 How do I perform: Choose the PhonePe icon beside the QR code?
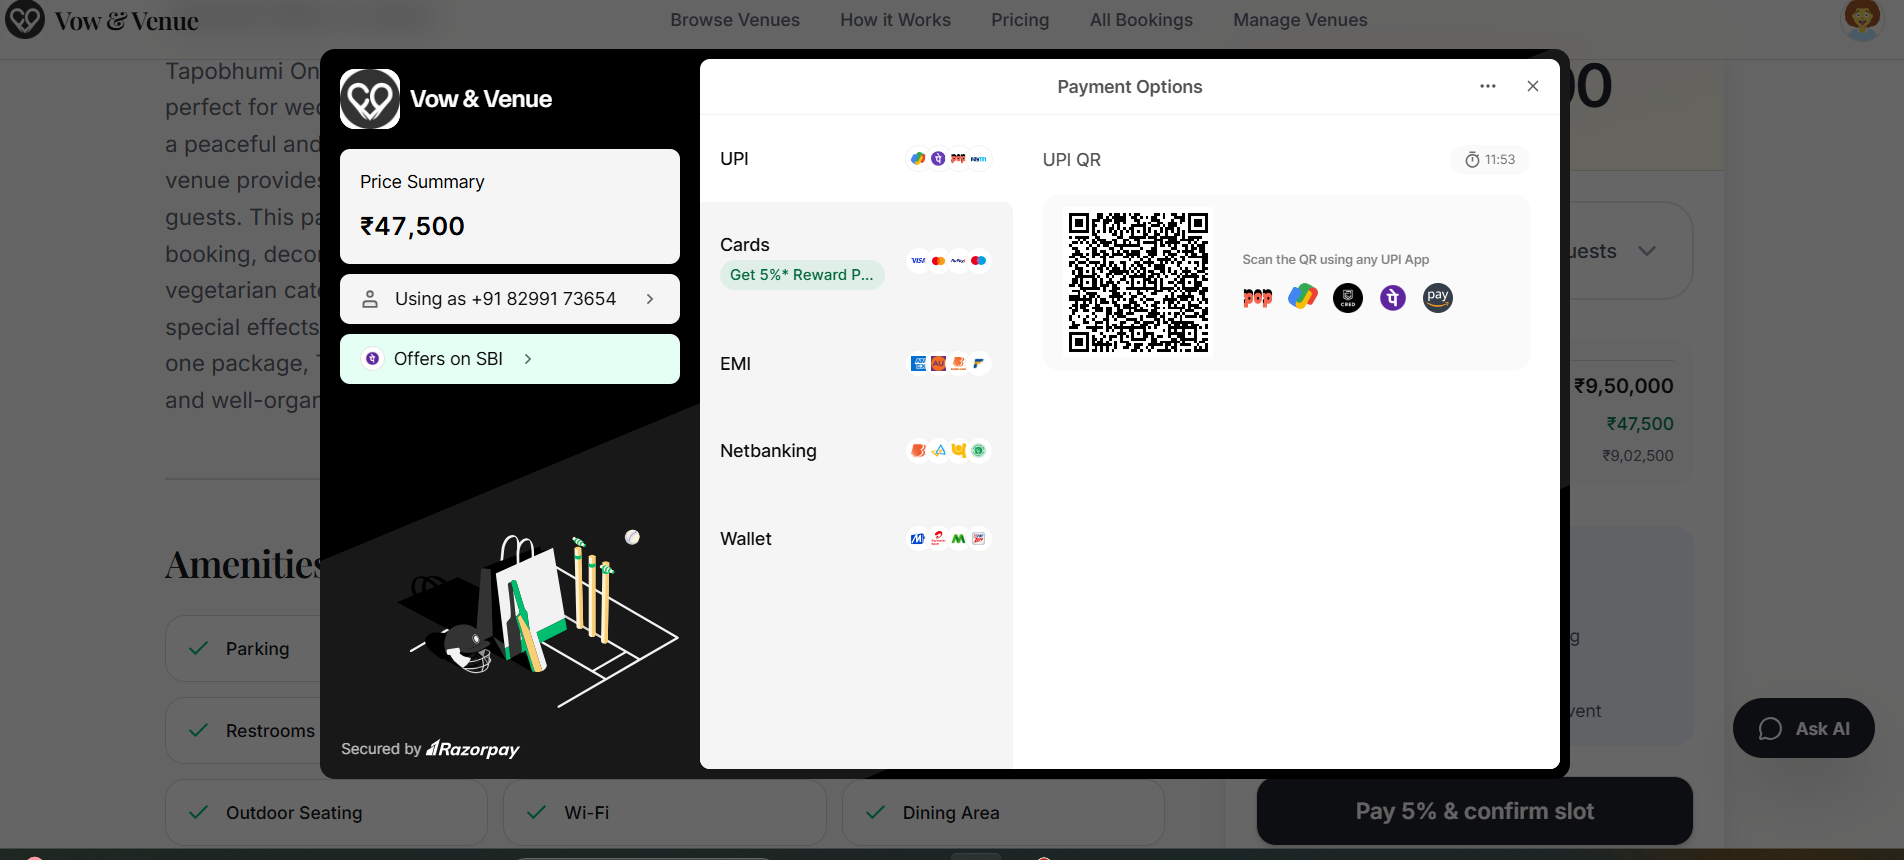click(1393, 298)
